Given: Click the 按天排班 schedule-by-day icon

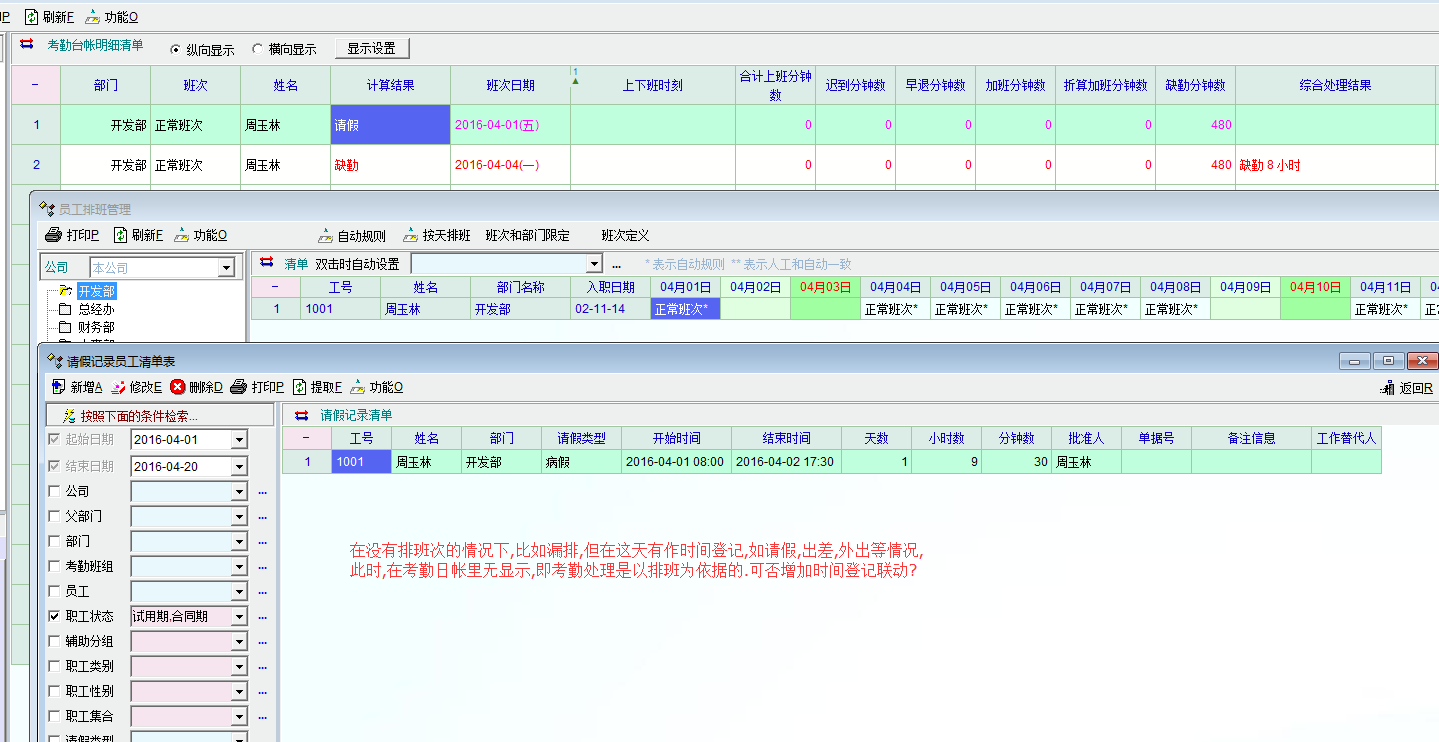Looking at the screenshot, I should point(411,236).
